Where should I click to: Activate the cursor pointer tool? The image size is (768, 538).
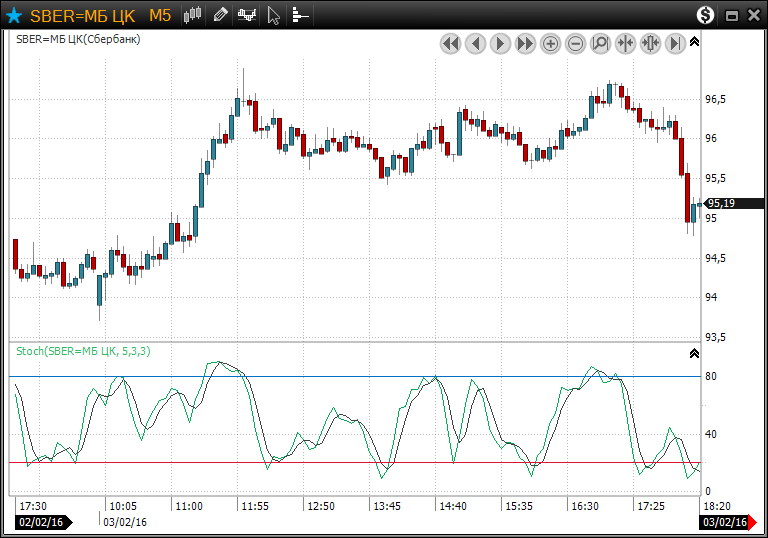click(274, 15)
